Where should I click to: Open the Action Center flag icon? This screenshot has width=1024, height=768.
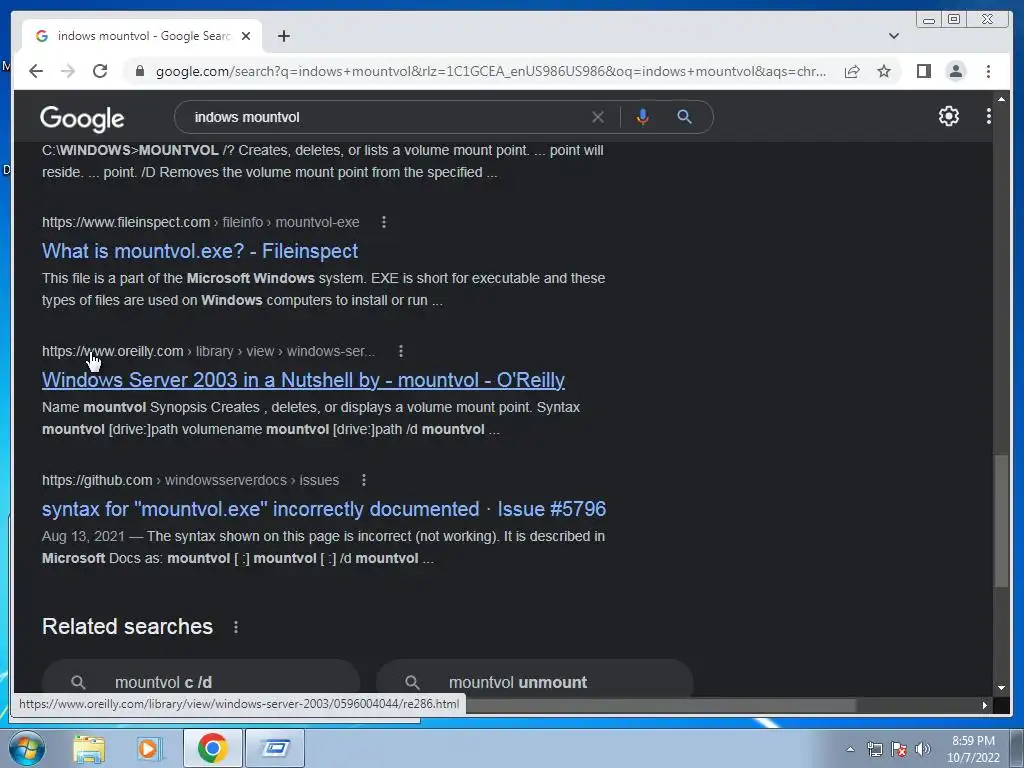point(899,750)
